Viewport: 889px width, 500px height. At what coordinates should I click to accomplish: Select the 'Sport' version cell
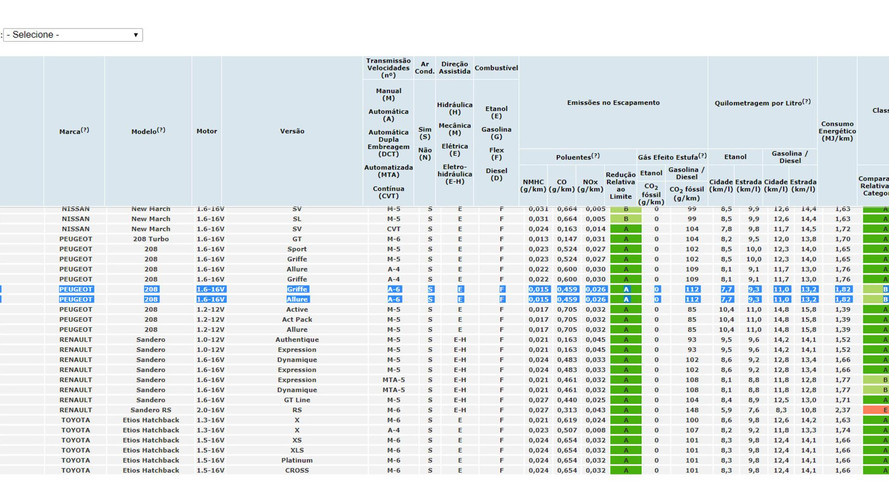[297, 249]
